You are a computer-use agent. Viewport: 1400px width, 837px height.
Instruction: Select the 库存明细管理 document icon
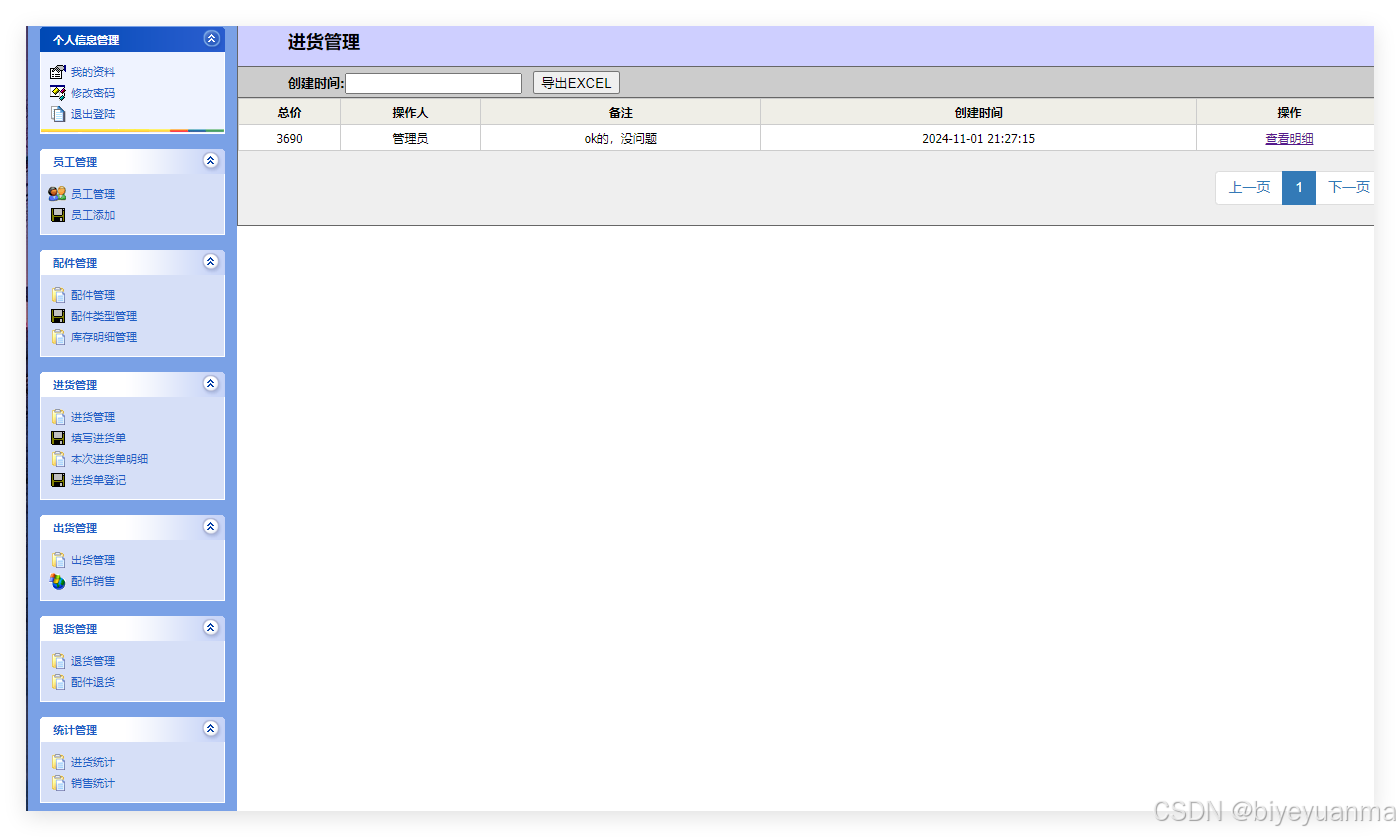[x=57, y=336]
